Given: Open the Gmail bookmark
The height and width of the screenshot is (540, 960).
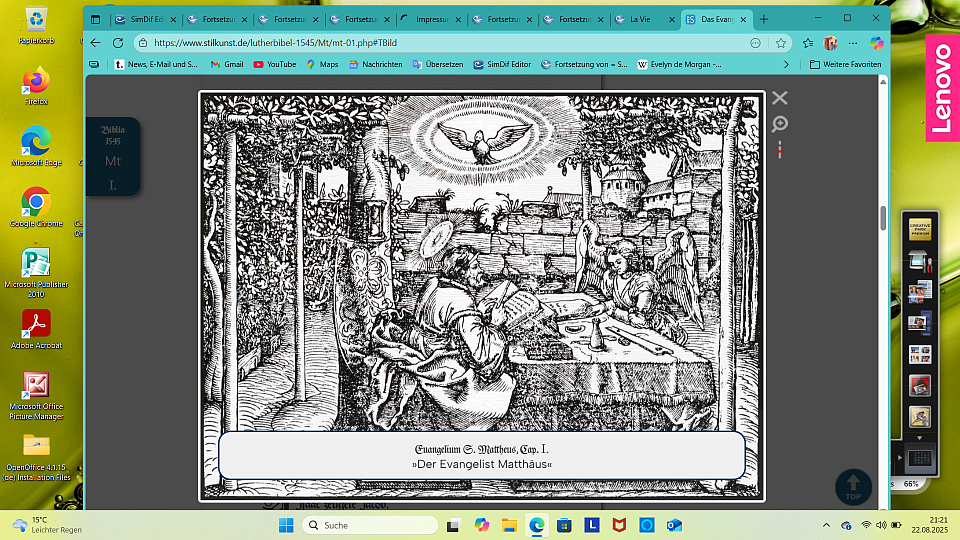Looking at the screenshot, I should click(x=227, y=64).
